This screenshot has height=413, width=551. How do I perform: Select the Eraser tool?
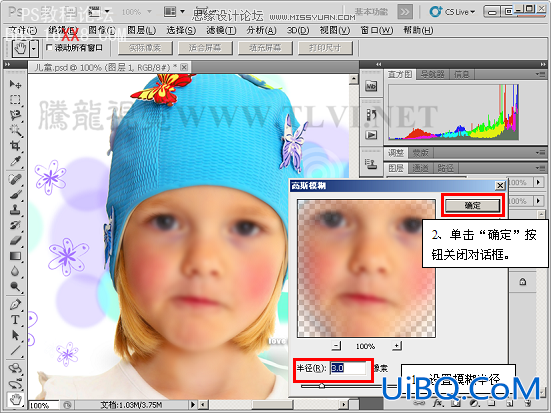15,241
